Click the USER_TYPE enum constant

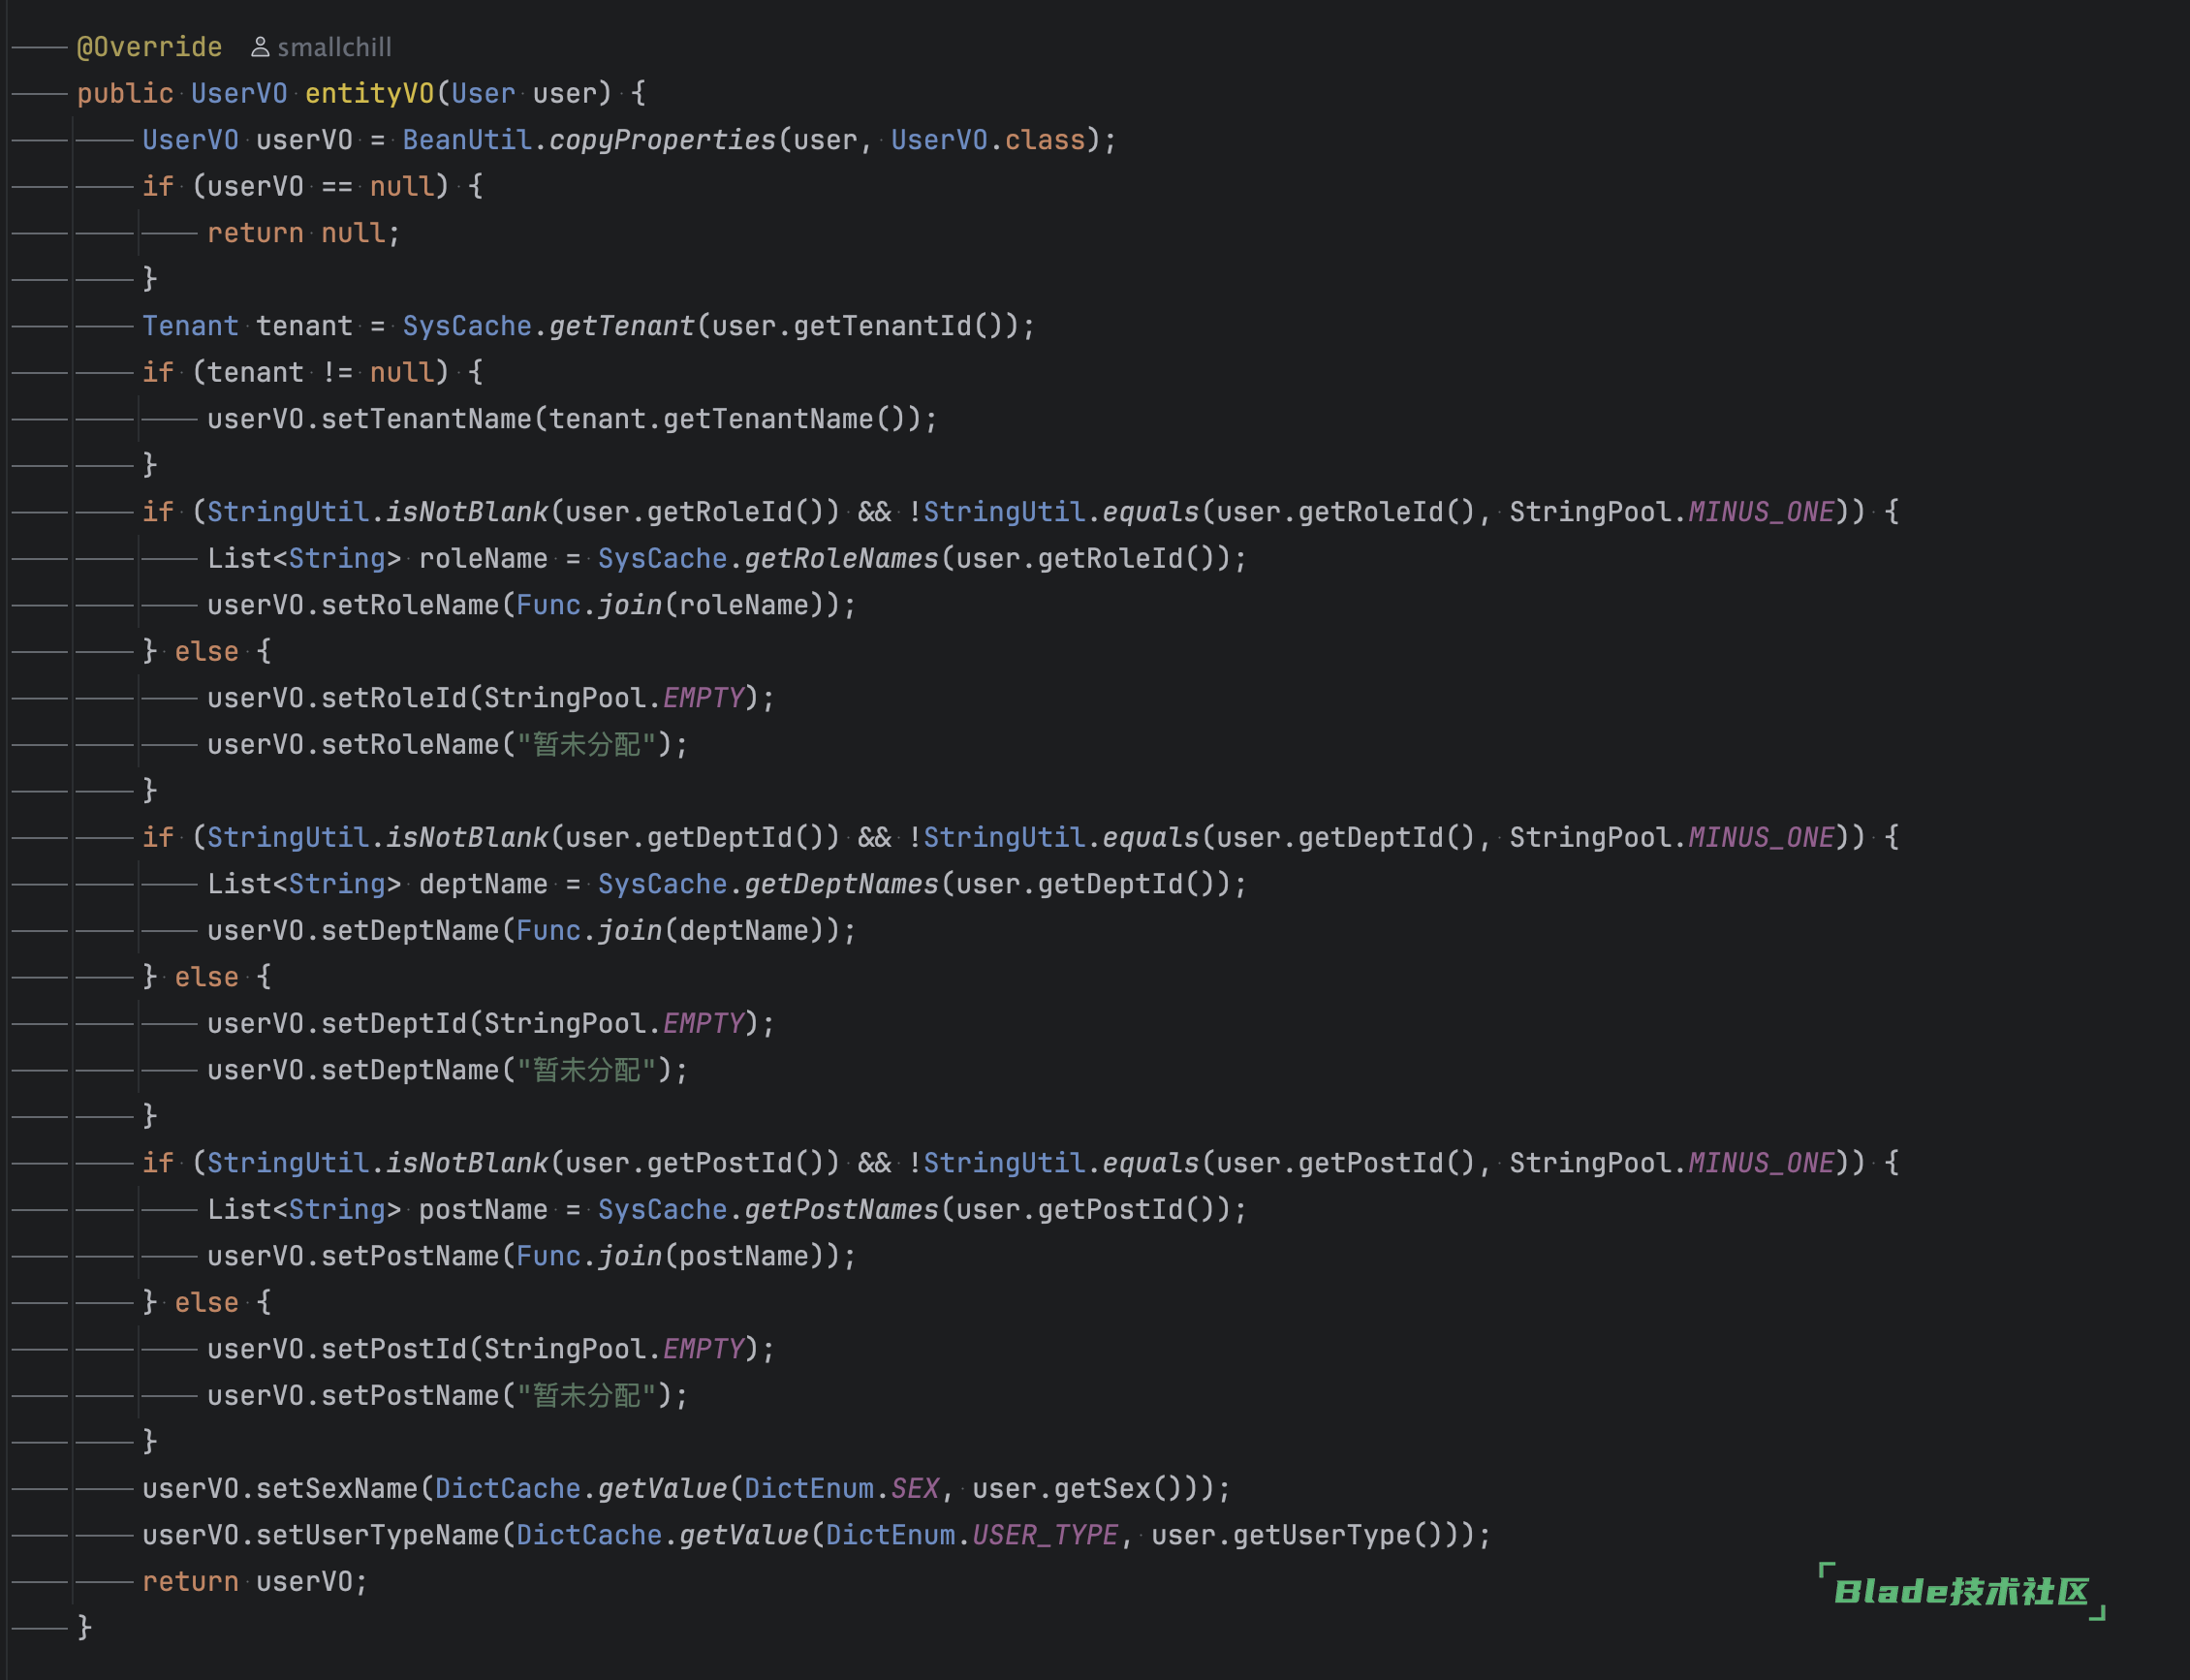[1045, 1535]
